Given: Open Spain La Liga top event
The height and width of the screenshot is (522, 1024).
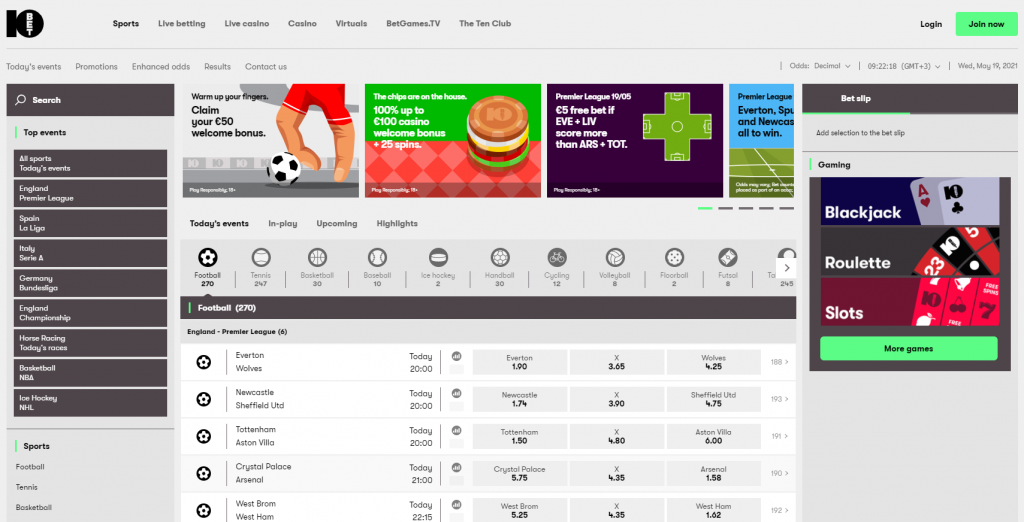Looking at the screenshot, I should point(90,223).
